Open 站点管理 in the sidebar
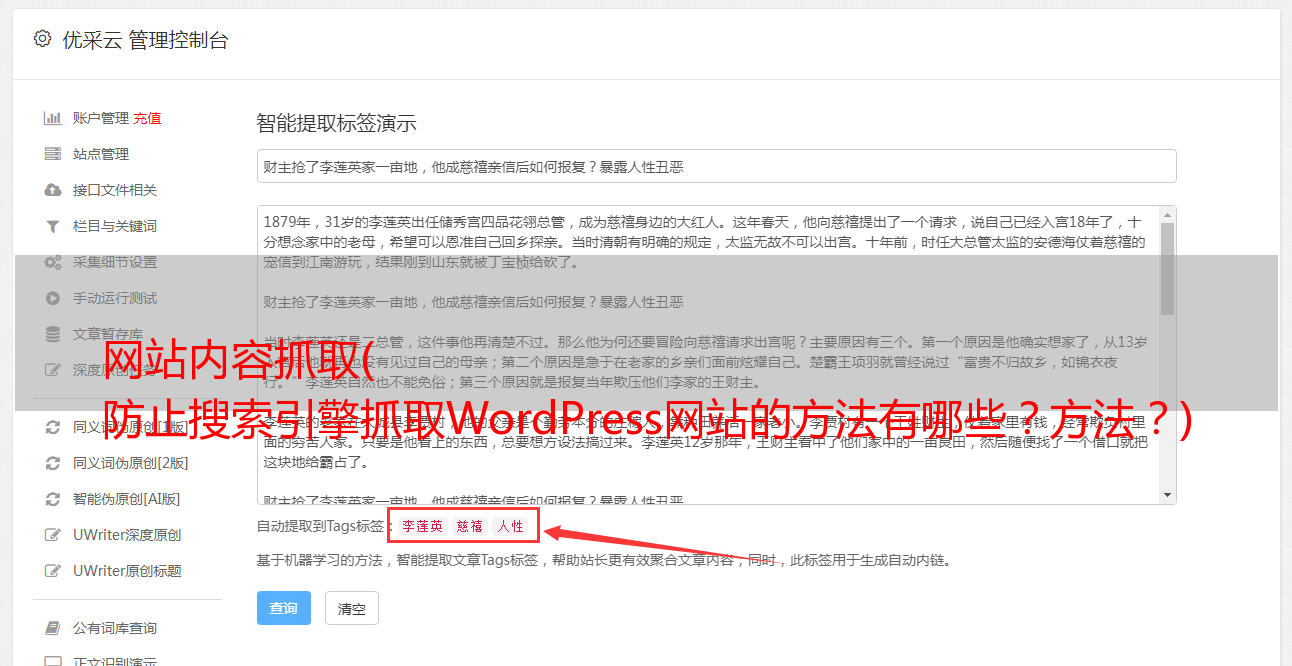 coord(101,154)
